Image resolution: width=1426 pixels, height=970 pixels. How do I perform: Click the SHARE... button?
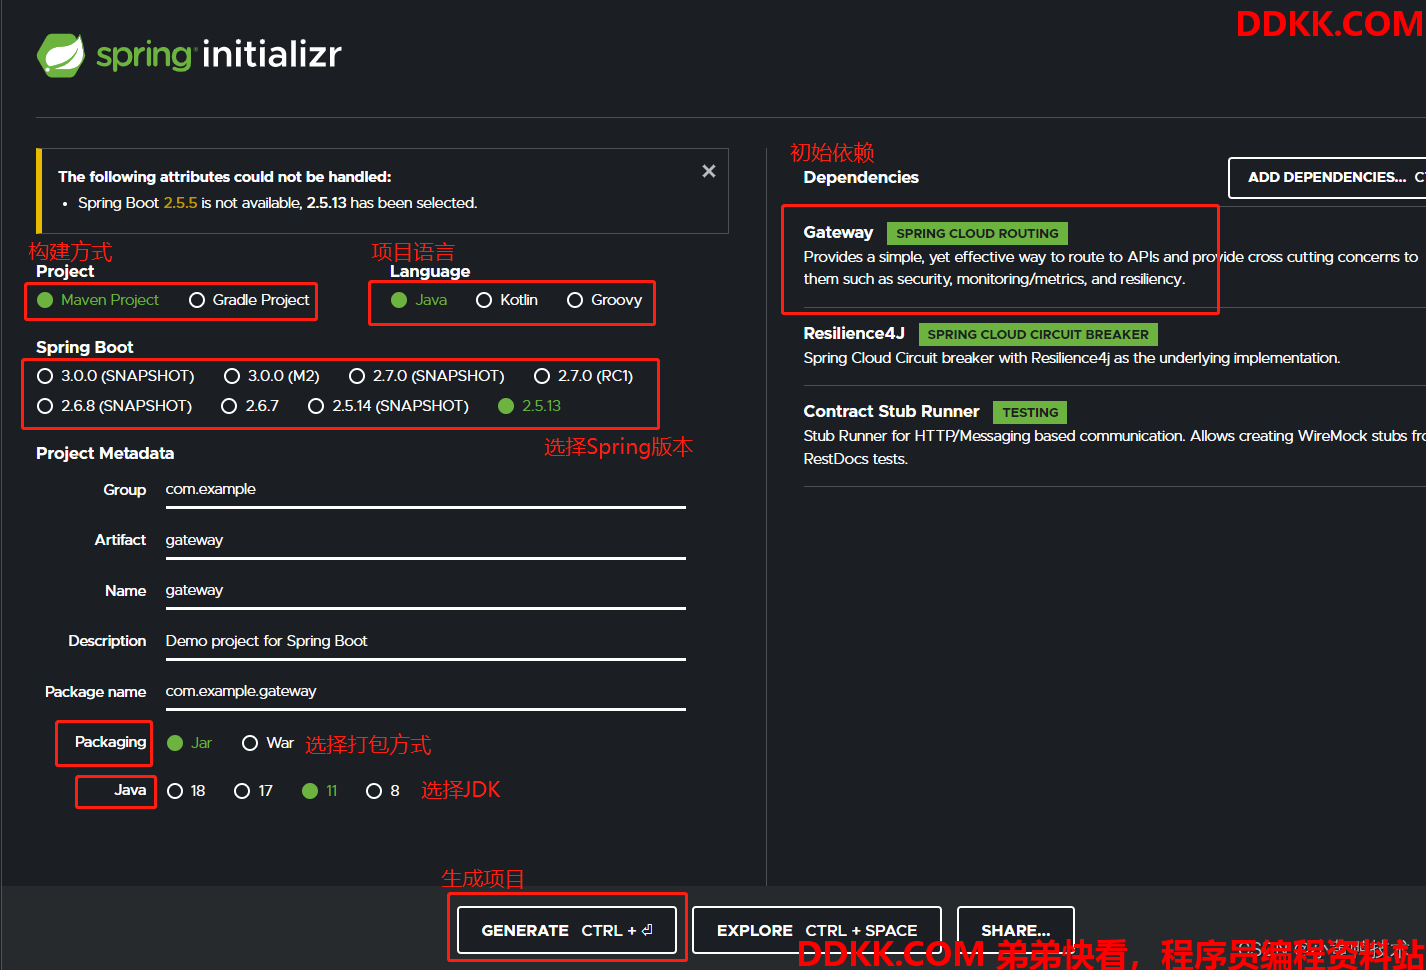coord(1016,930)
